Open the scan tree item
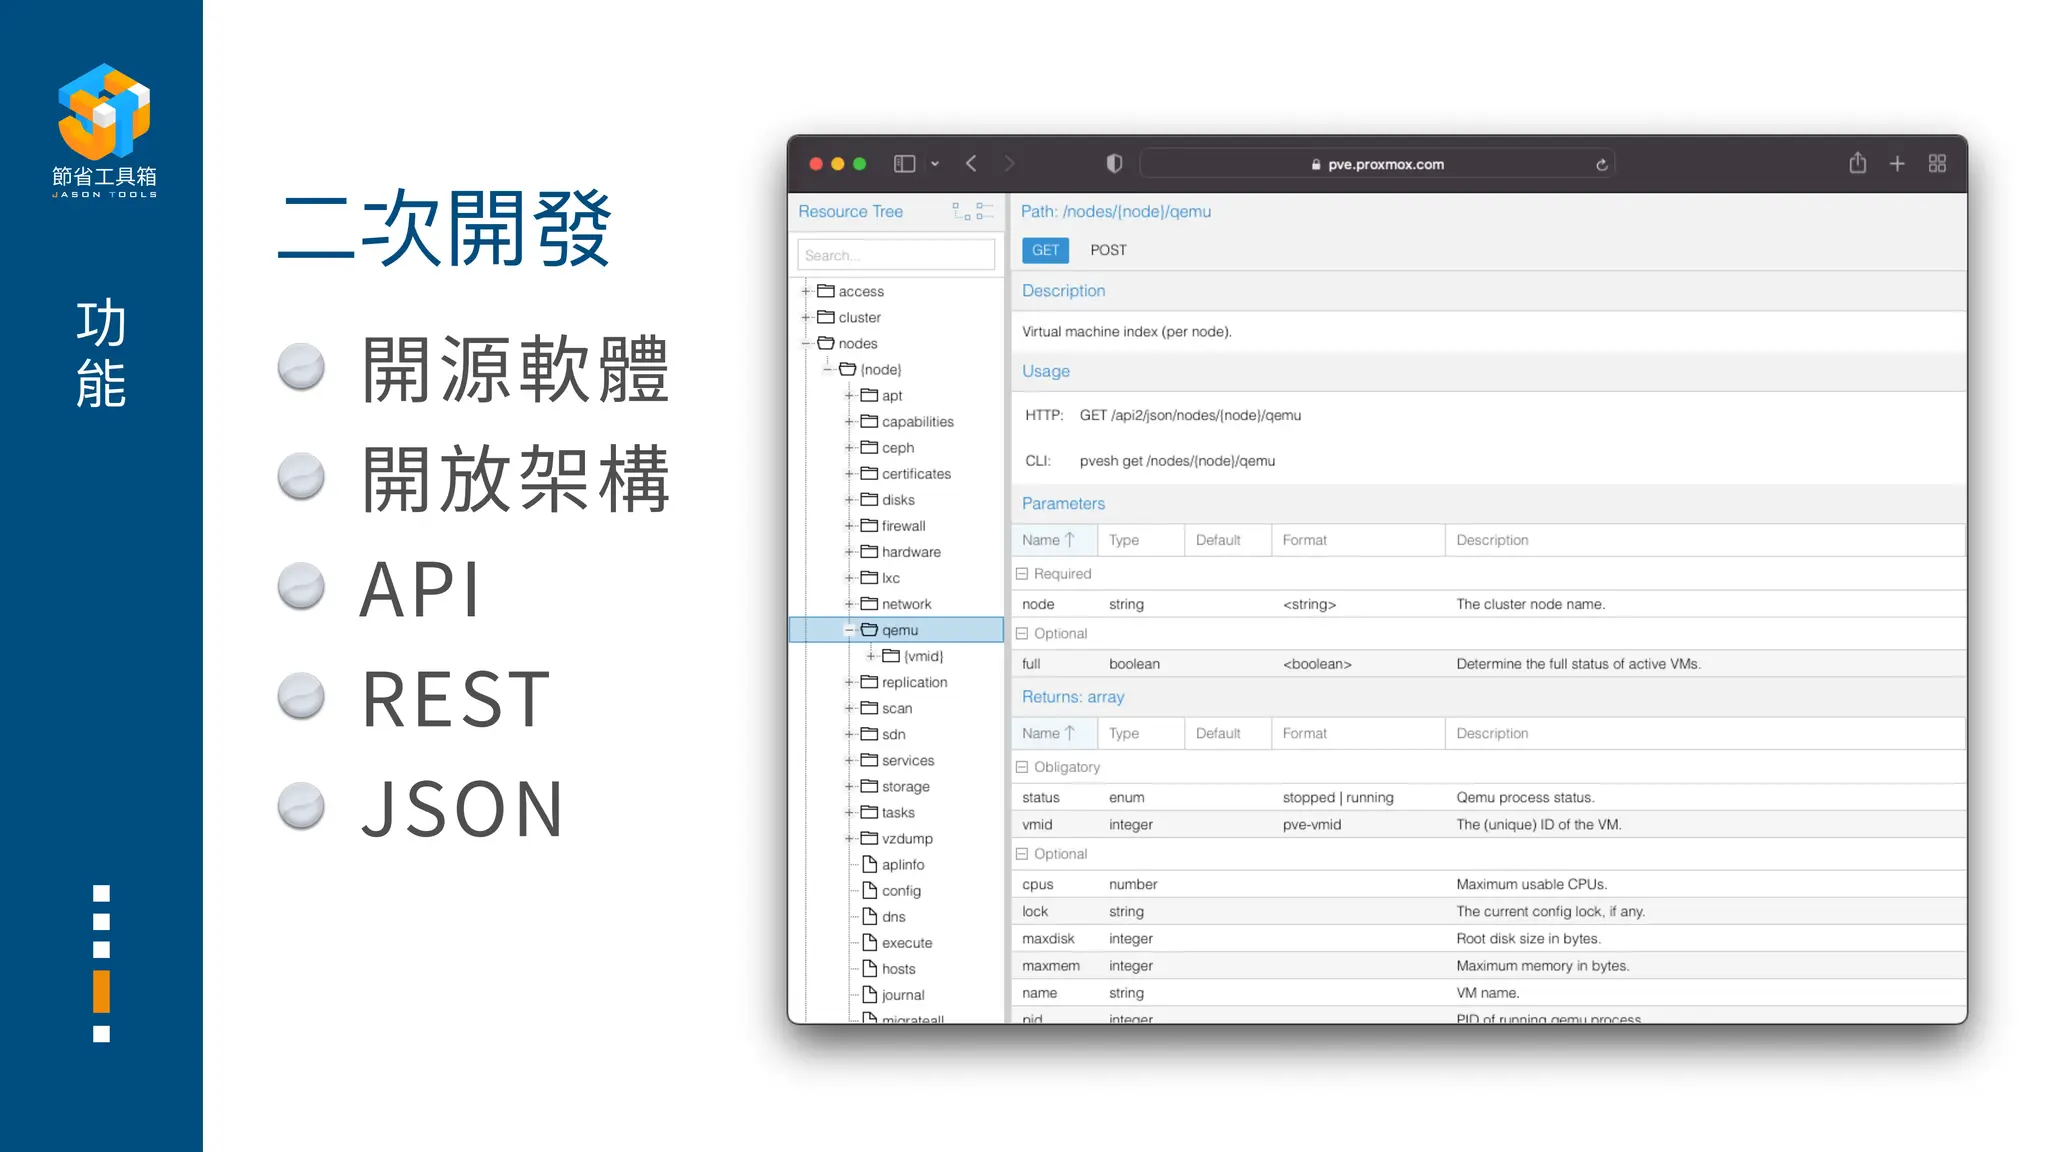 pyautogui.click(x=896, y=708)
